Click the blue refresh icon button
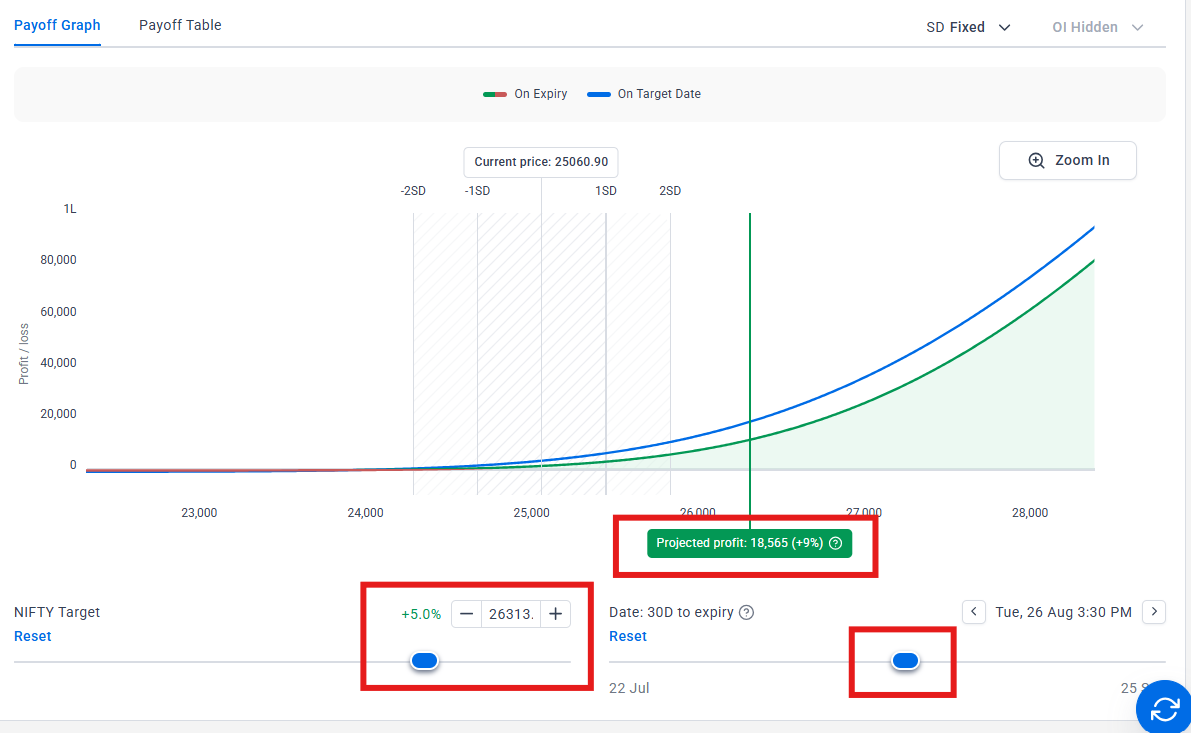Viewport: 1191px width, 733px height. click(1165, 708)
